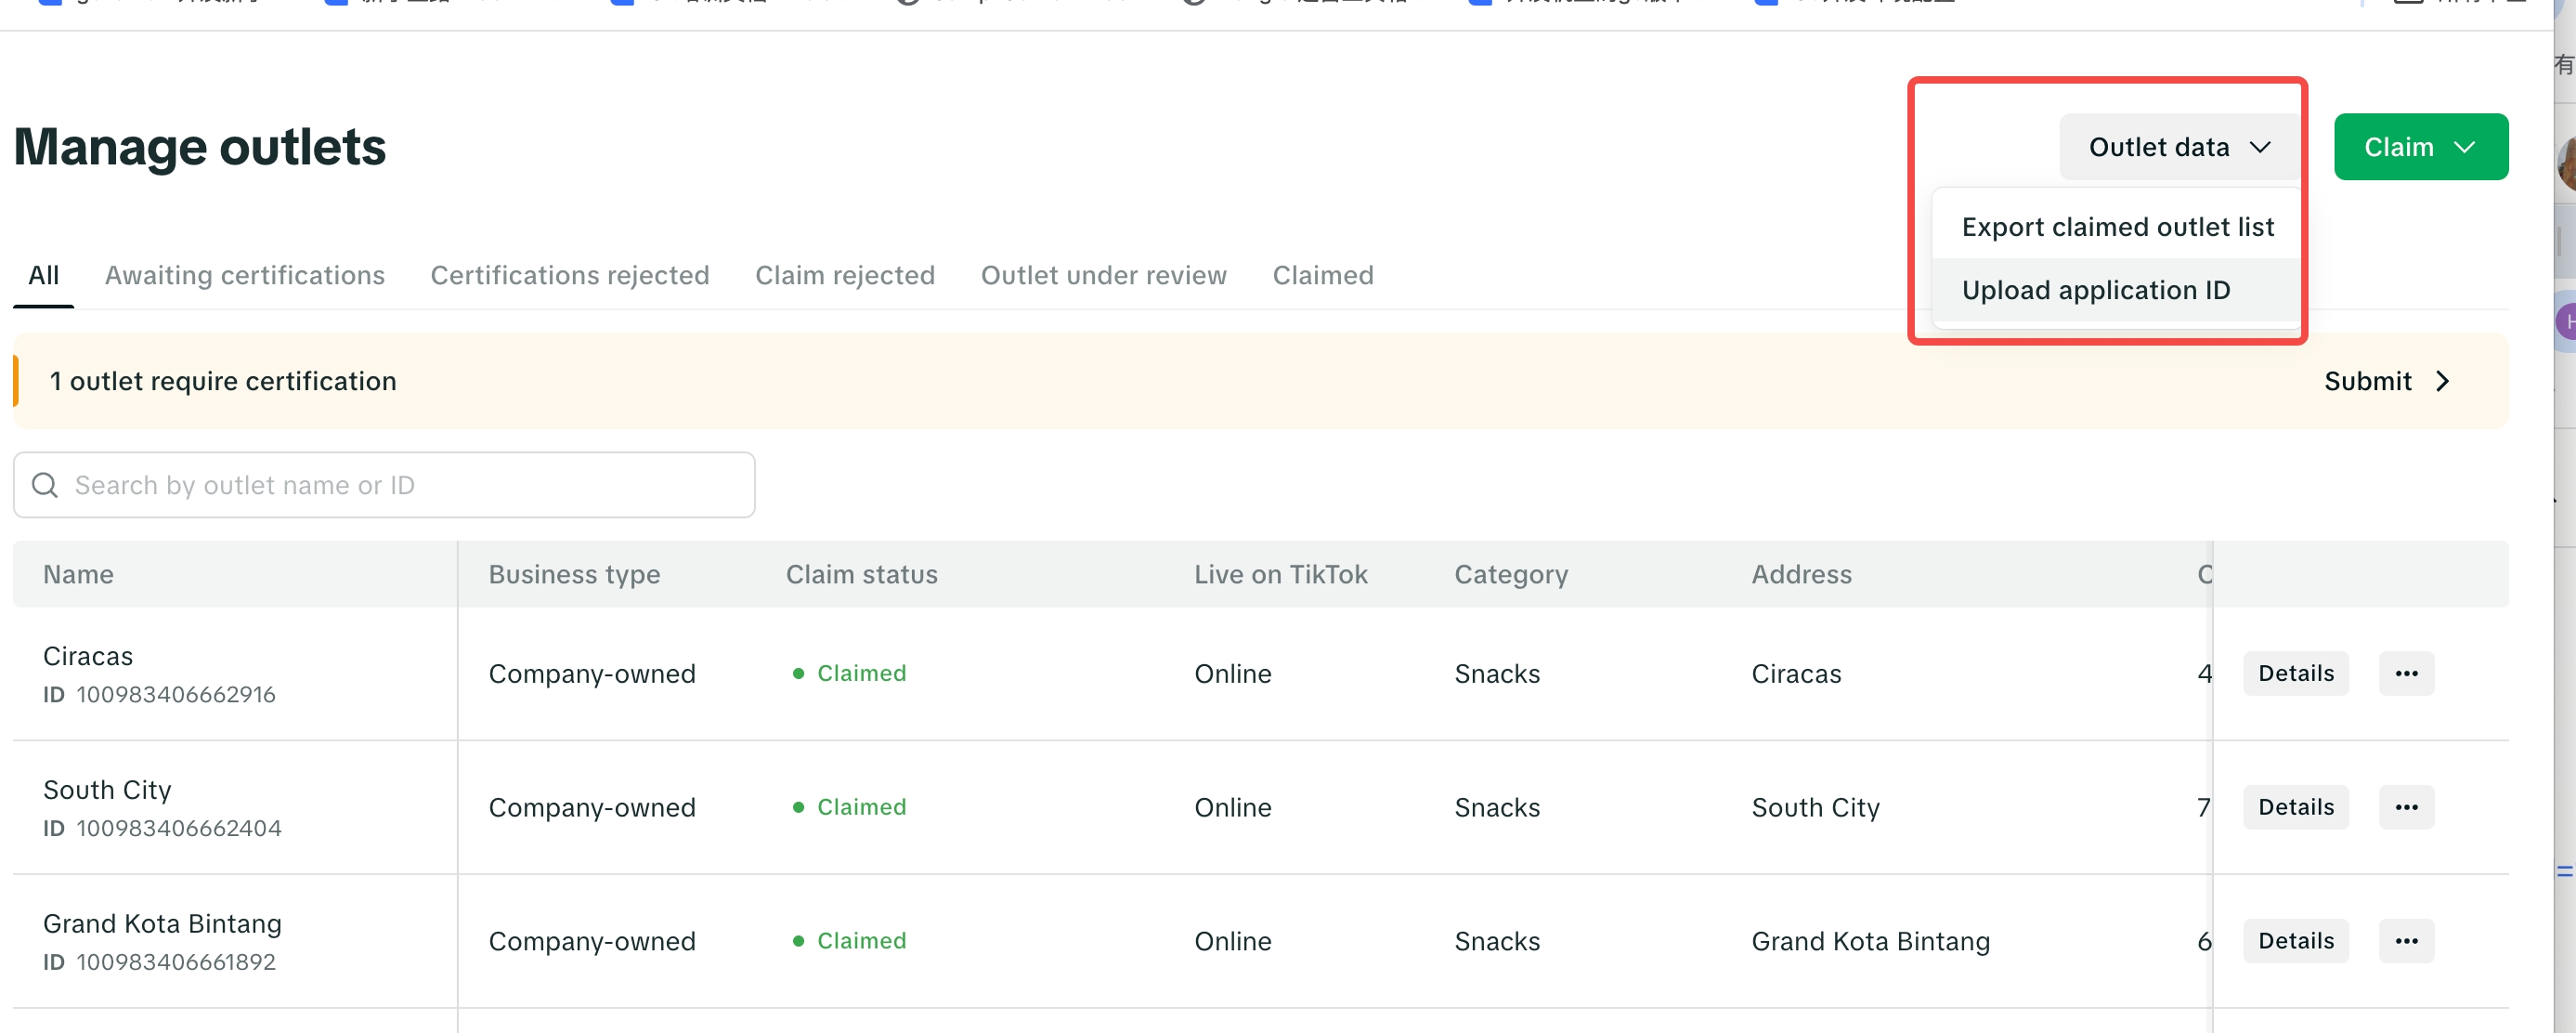Show the Outlet under review tab

[x=1103, y=275]
